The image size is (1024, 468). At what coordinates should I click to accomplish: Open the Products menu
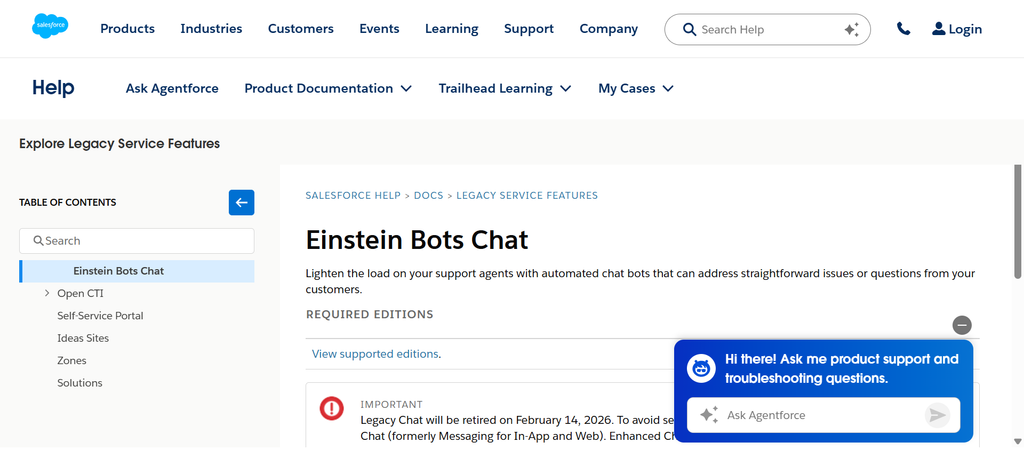(127, 29)
